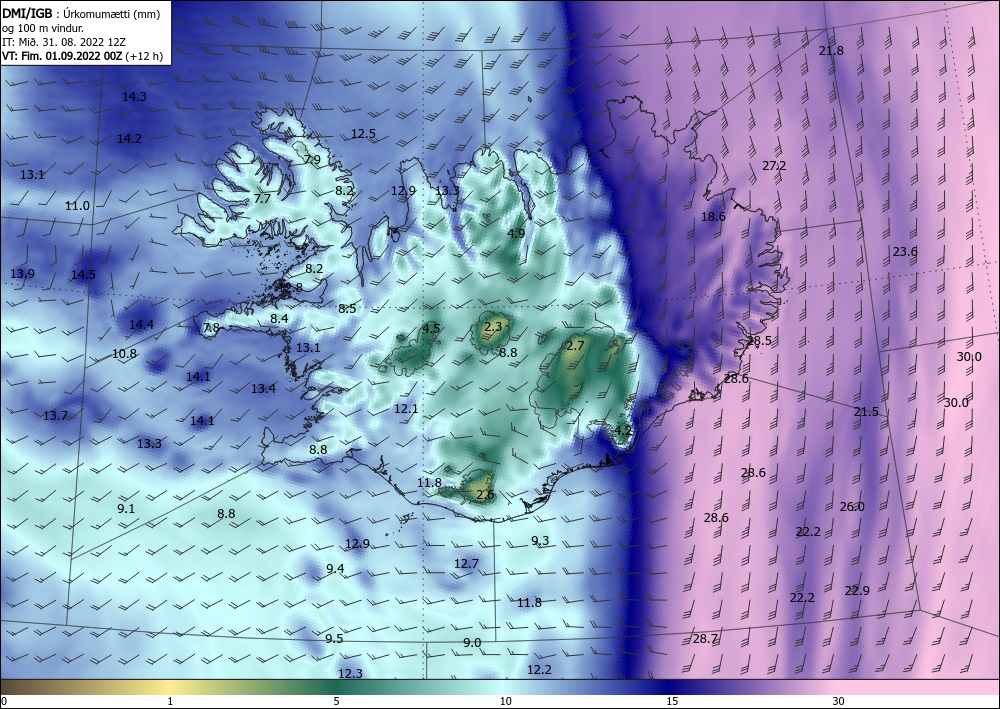
Task: Click the 22.9 value label
Action: 857,590
